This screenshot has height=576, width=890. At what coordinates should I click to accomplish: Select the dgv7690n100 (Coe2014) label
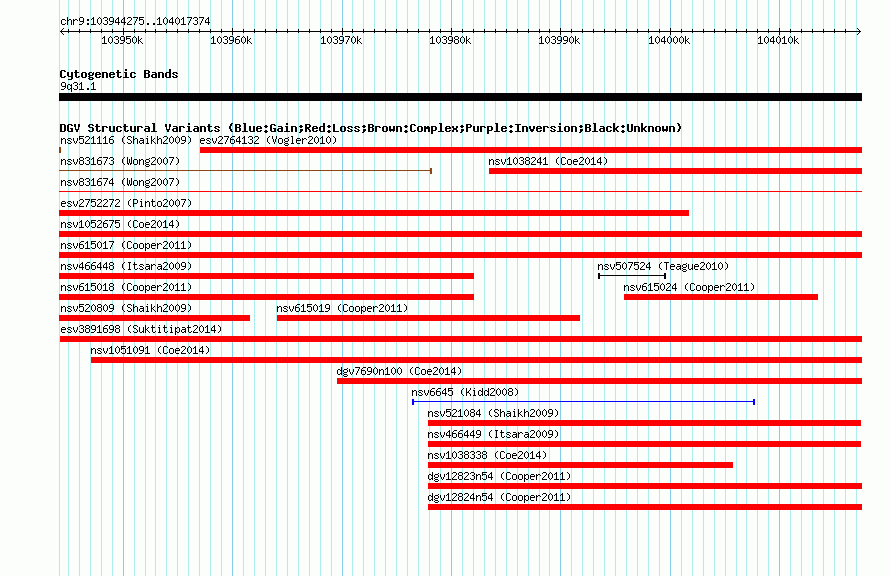pyautogui.click(x=399, y=371)
